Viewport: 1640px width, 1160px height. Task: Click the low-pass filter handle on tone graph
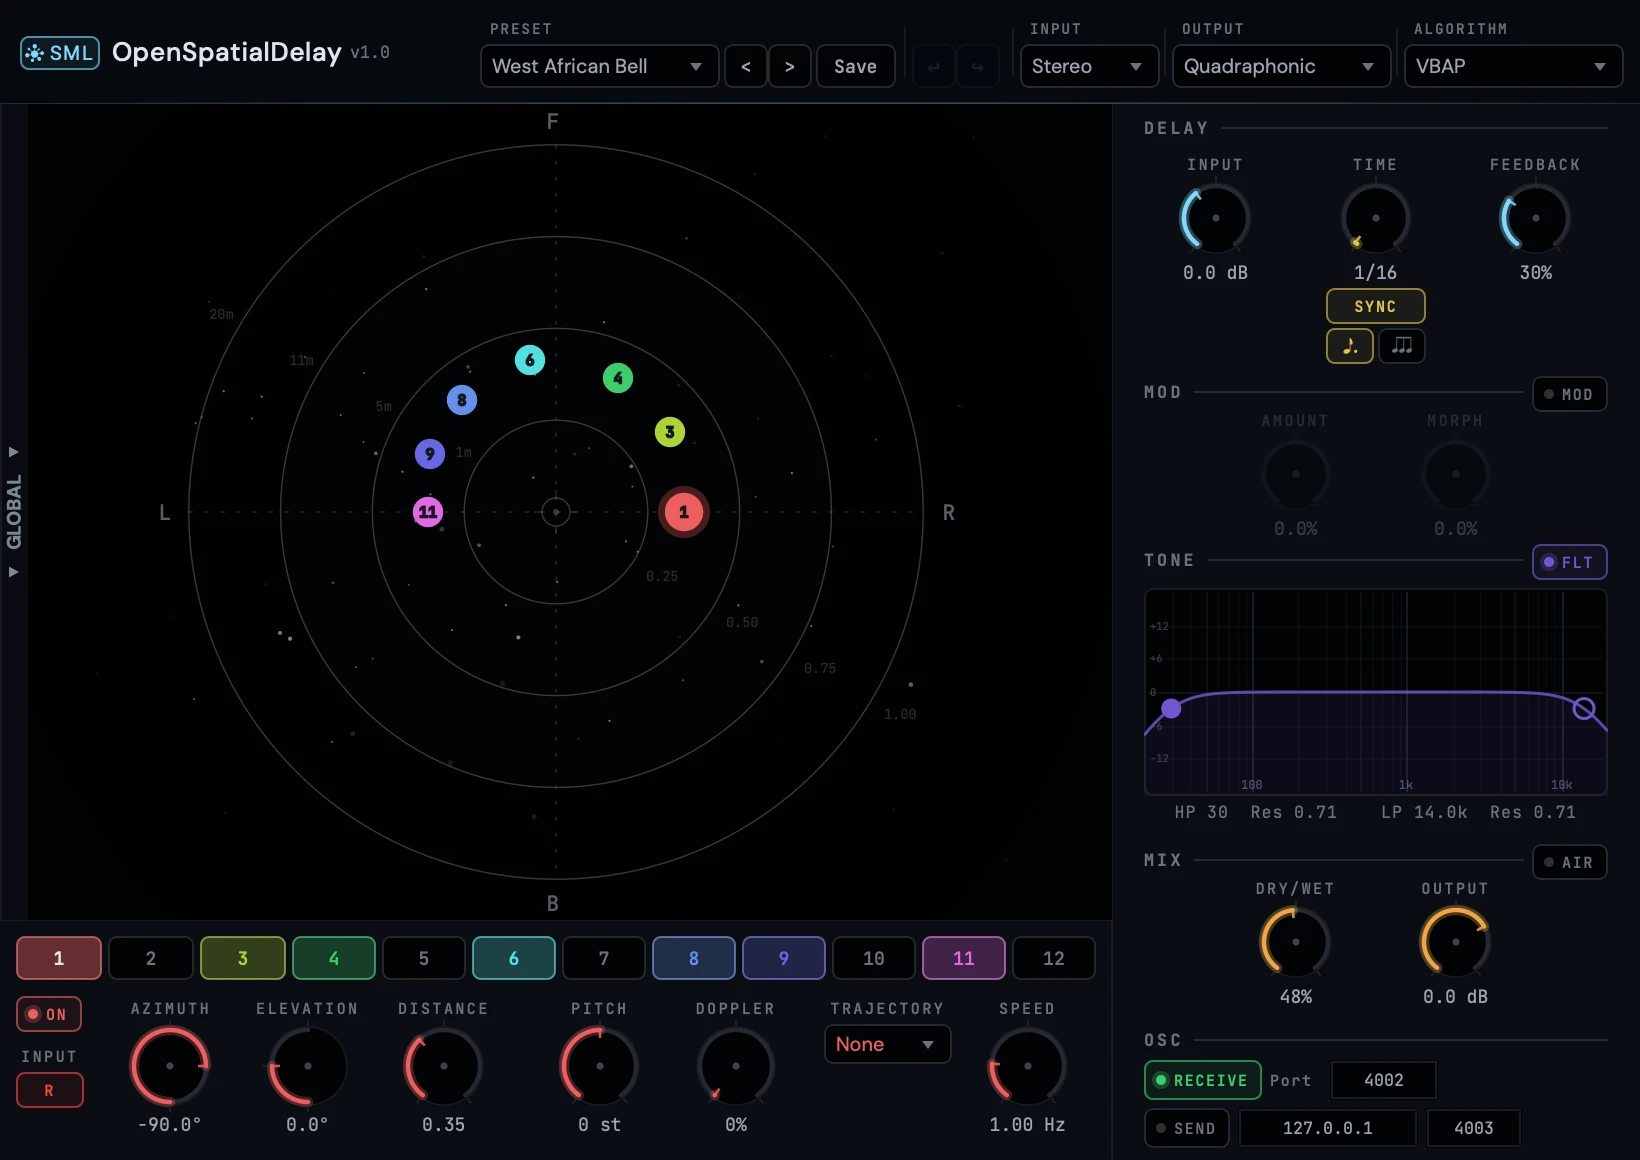tap(1584, 709)
